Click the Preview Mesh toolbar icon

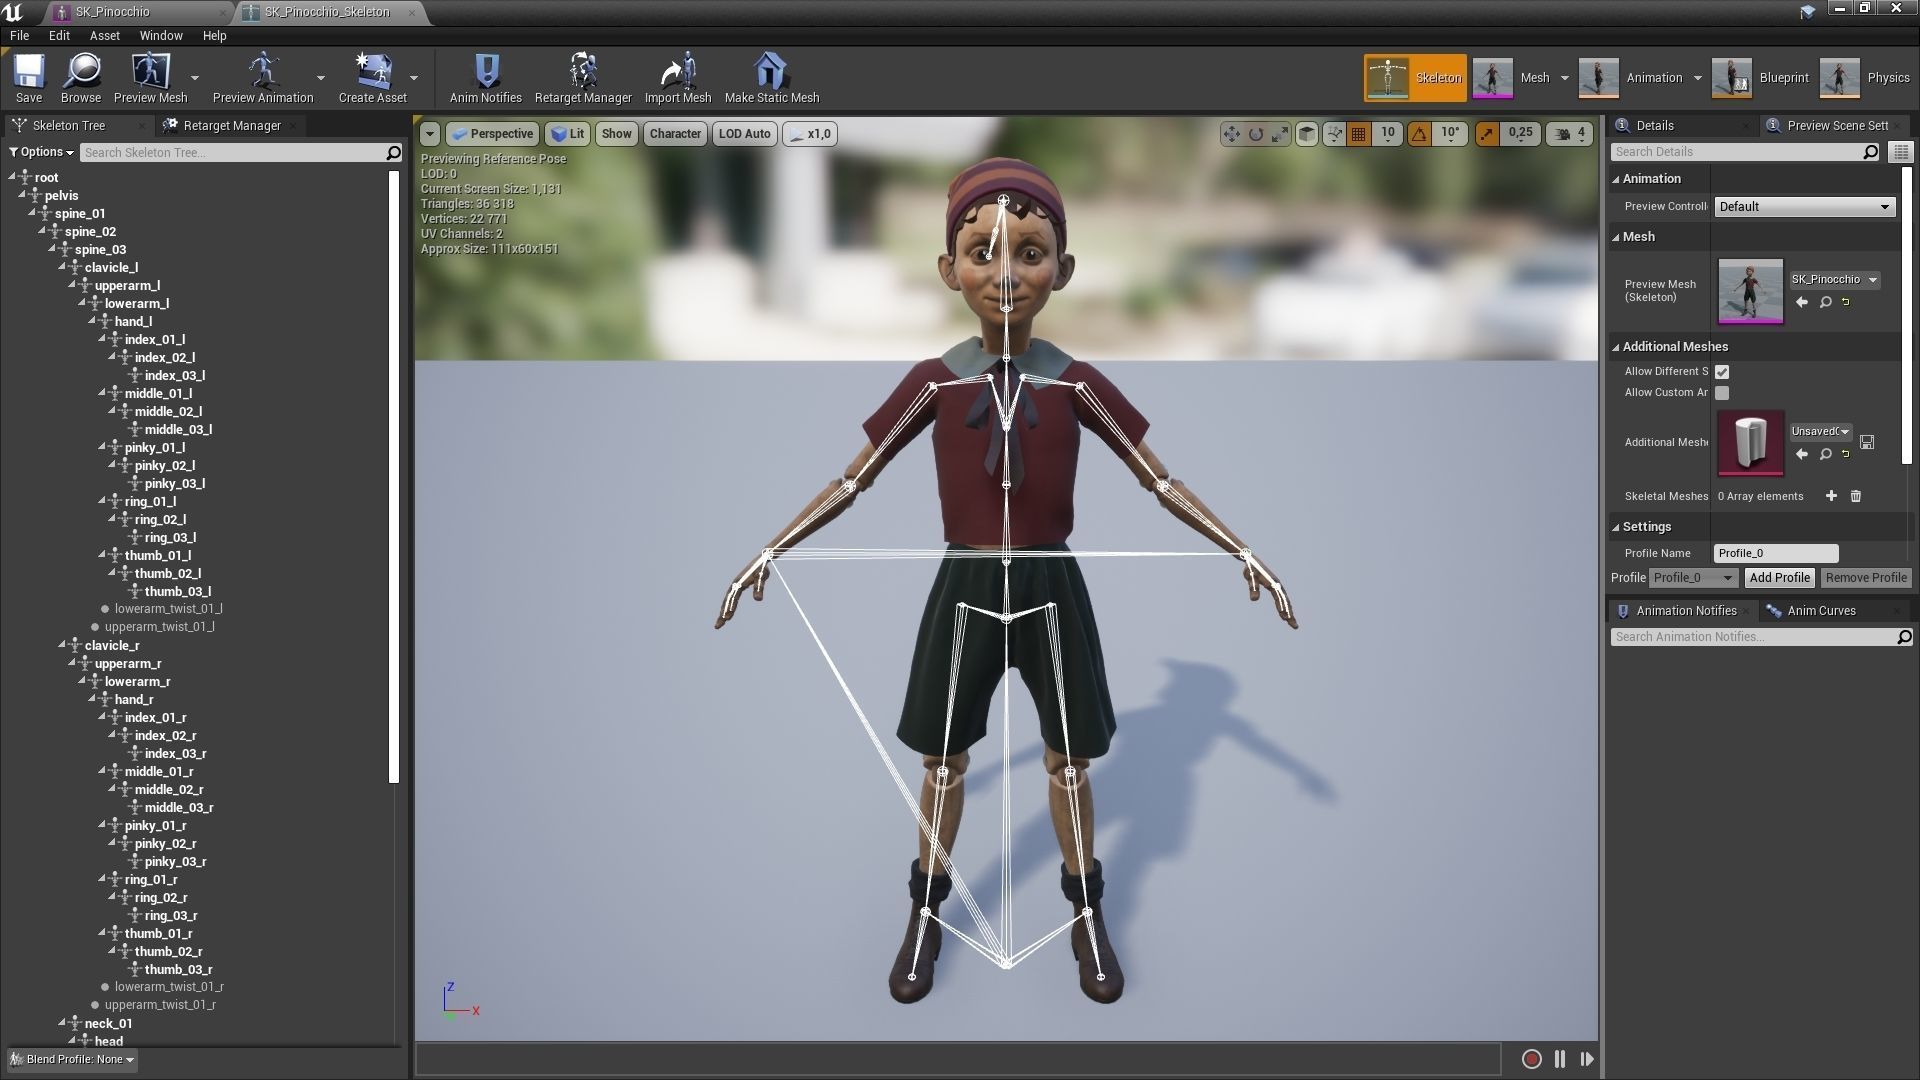coord(151,78)
